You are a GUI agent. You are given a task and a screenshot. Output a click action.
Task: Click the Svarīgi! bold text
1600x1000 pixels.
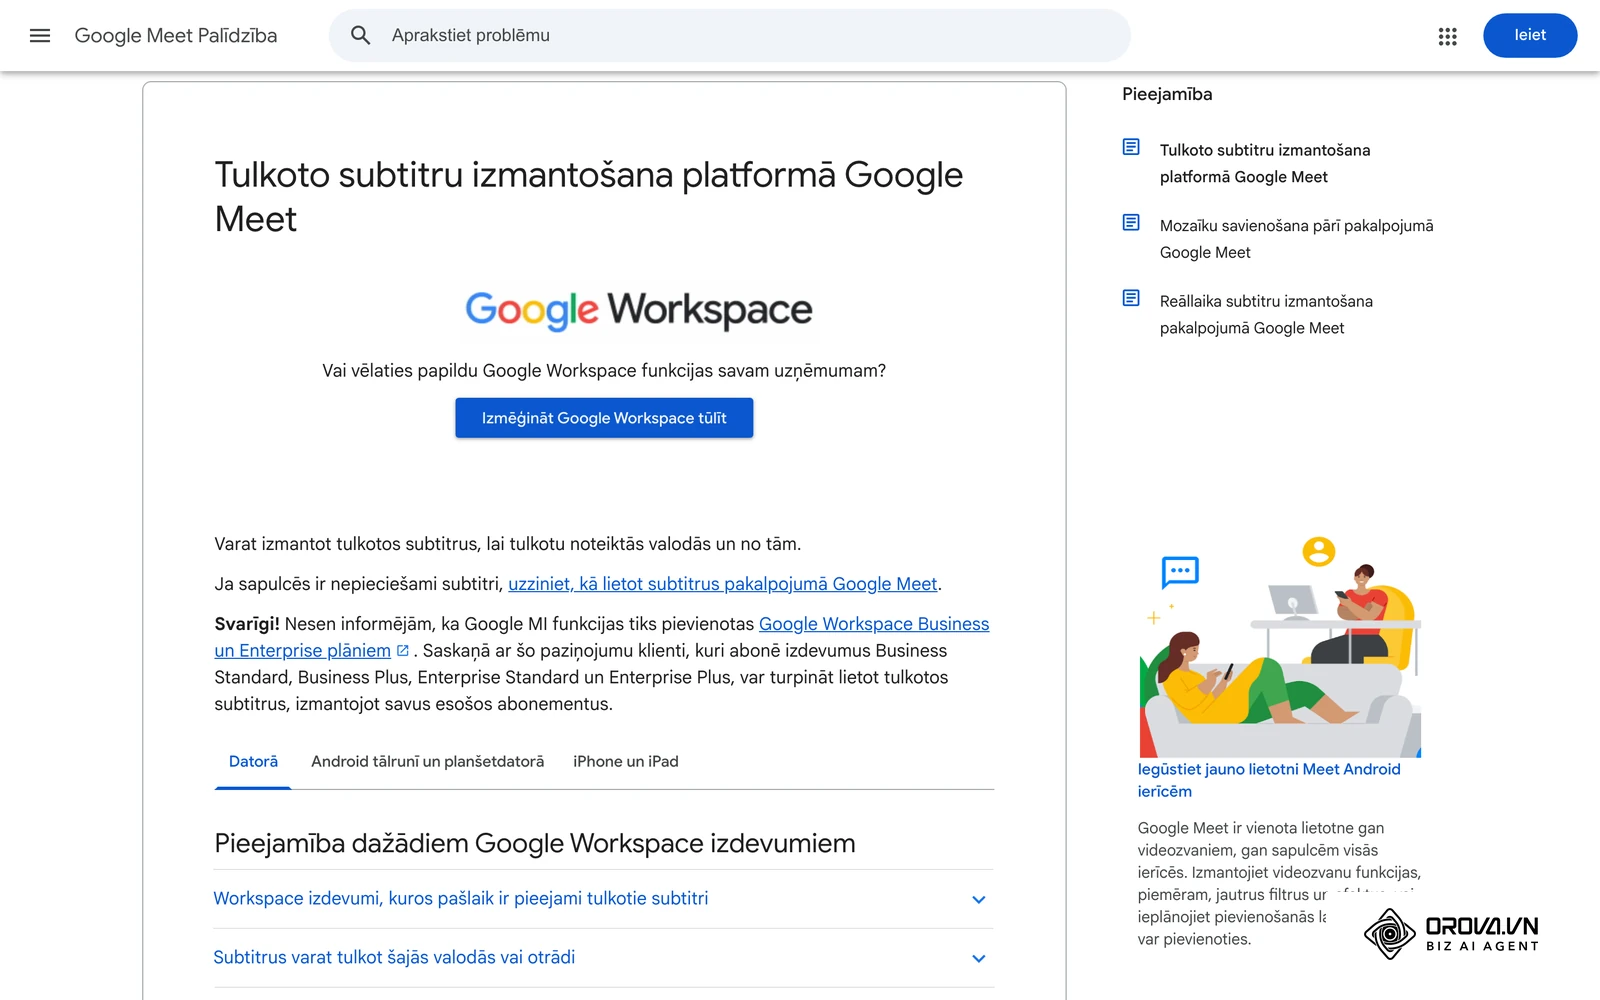coord(247,624)
